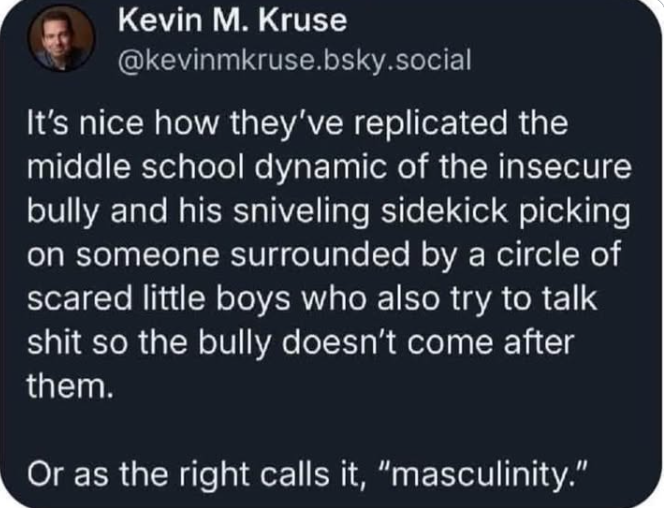The image size is (664, 508).
Task: Open the @kevinmkruse.bsky.social handle
Action: click(x=295, y=61)
